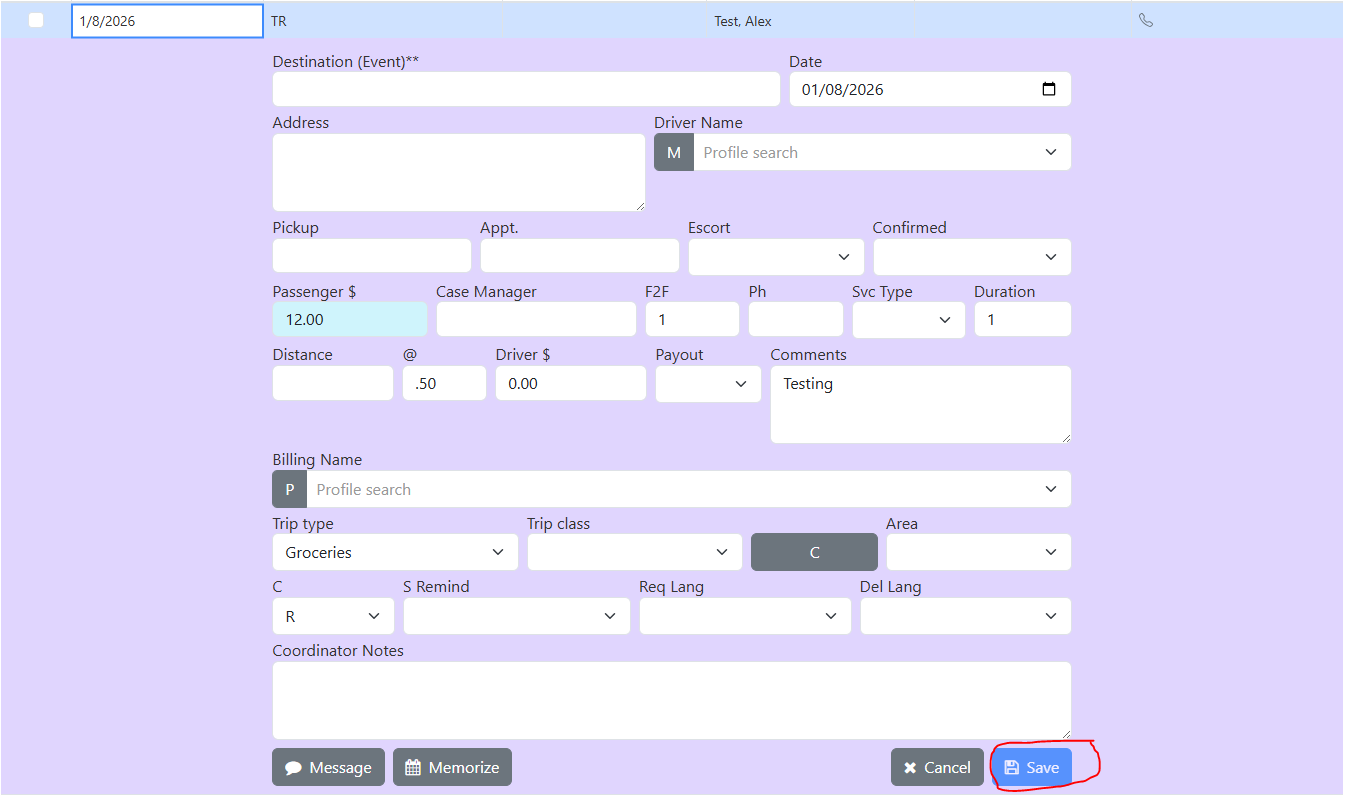
Task: Click the Message button with speech bubble
Action: point(328,768)
